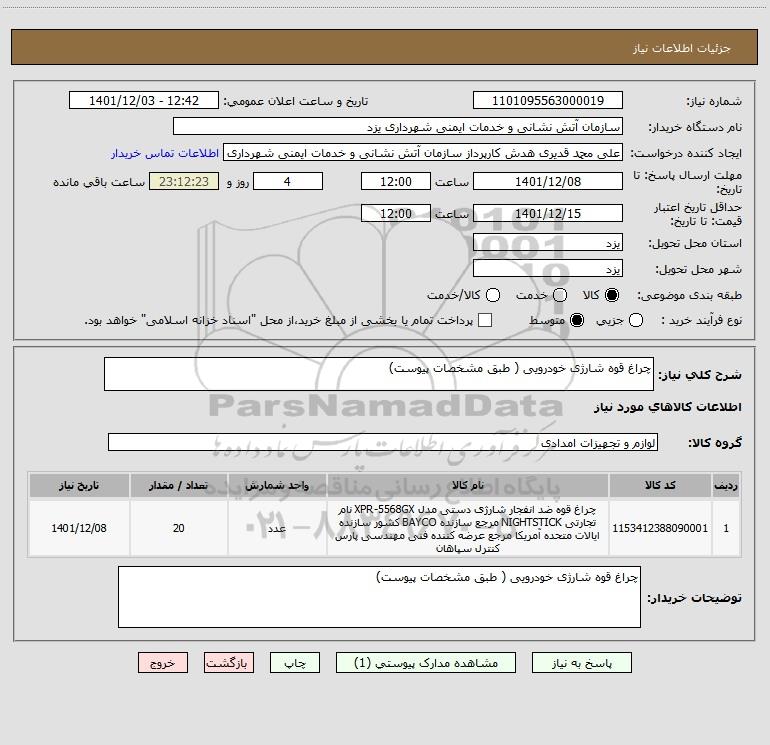Image resolution: width=770 pixels, height=745 pixels.
Task: Click the remaining days field showing 4
Action: (x=288, y=181)
